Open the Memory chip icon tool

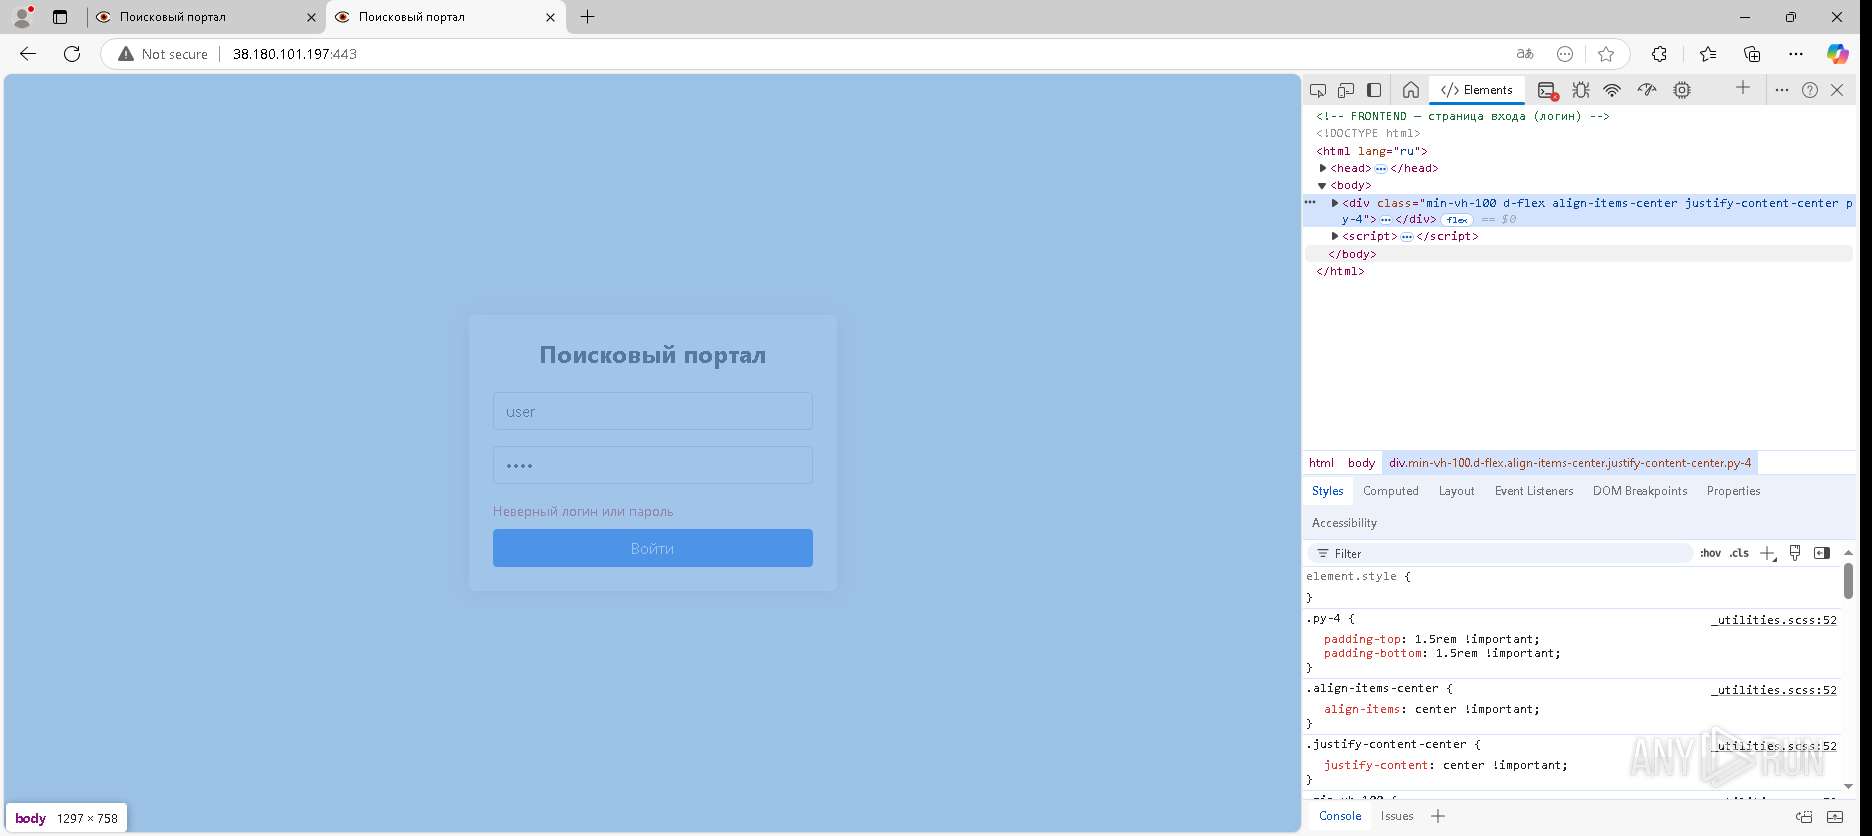click(1683, 90)
